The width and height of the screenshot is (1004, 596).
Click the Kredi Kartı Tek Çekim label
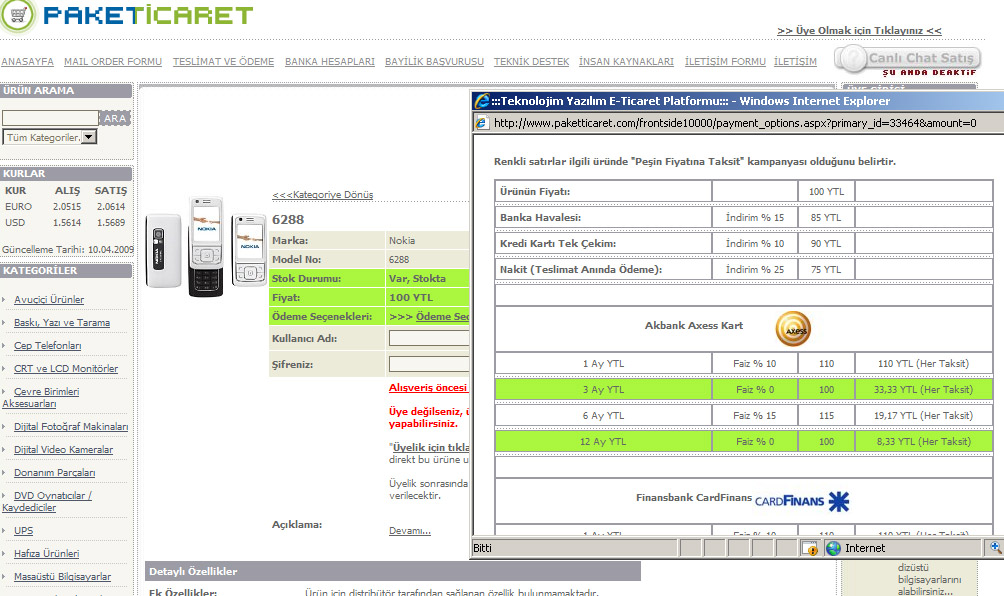pos(558,243)
